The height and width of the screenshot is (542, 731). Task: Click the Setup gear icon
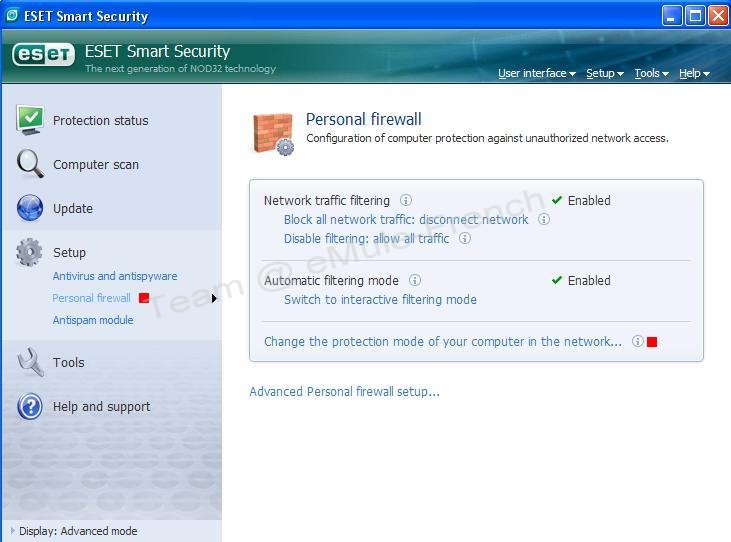tap(29, 252)
